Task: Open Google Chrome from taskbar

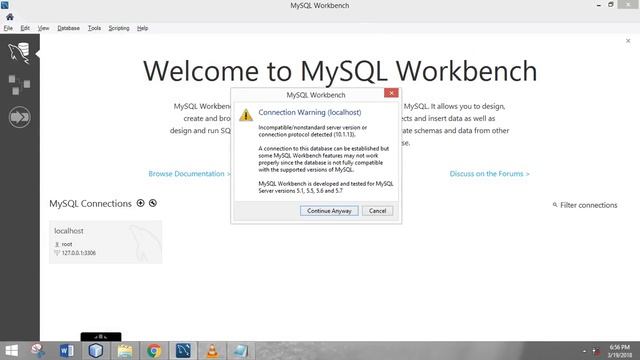Action: click(154, 351)
